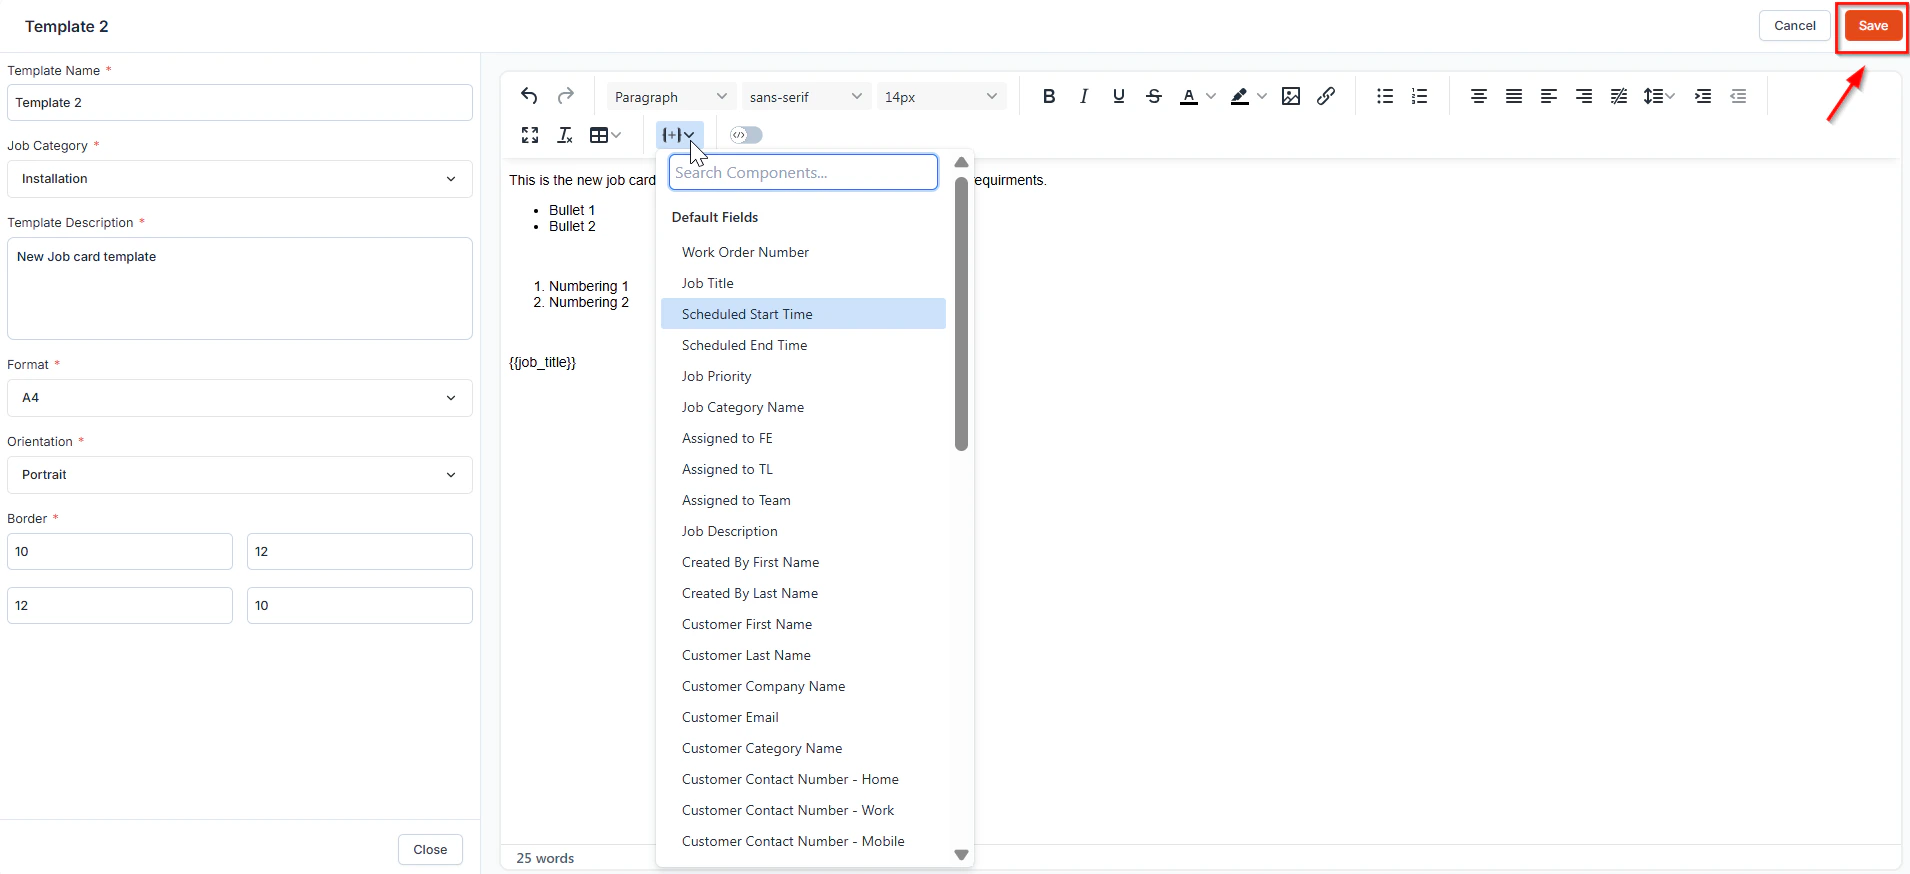Apply Strikethrough formatting icon

(1154, 96)
